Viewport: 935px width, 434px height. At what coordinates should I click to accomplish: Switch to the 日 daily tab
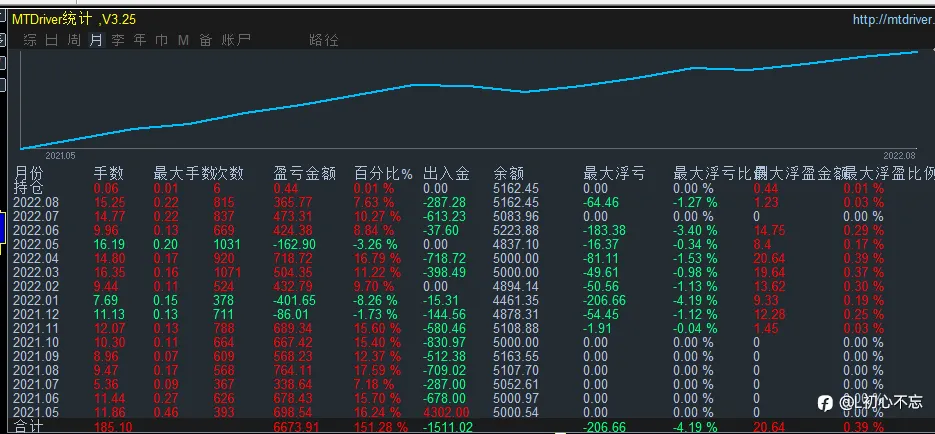[52, 40]
